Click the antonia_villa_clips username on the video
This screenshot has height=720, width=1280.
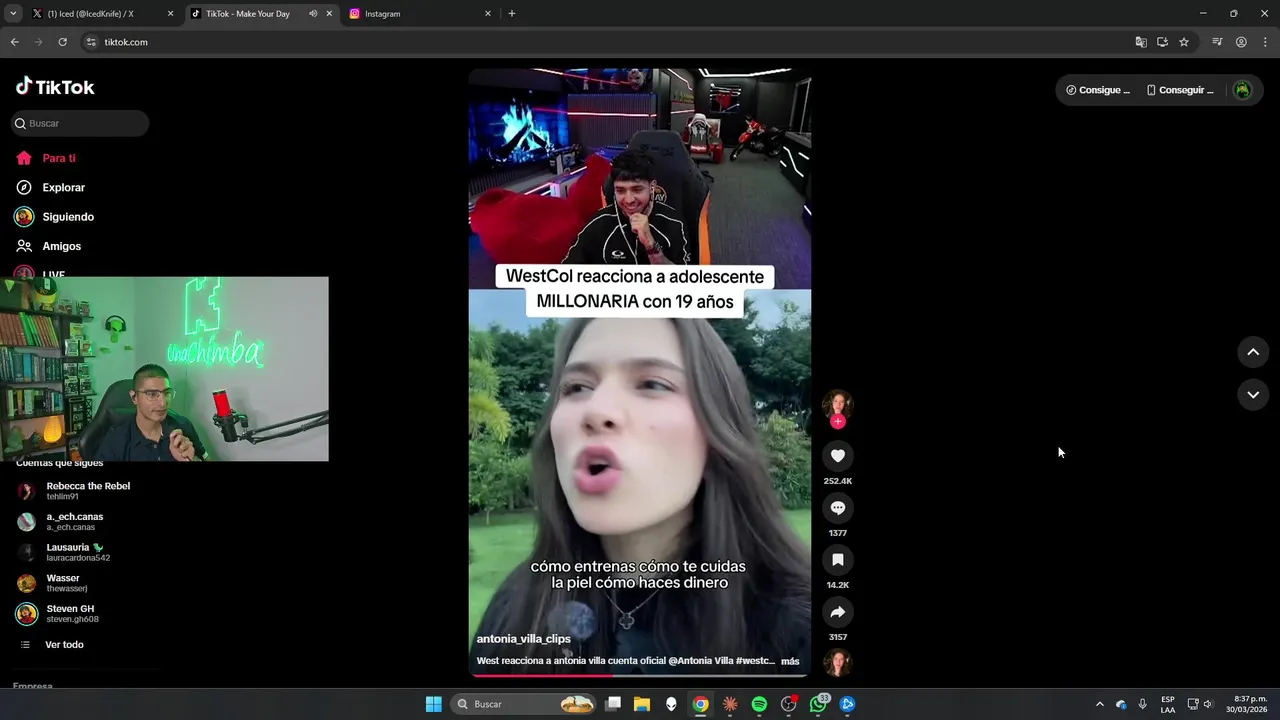523,639
